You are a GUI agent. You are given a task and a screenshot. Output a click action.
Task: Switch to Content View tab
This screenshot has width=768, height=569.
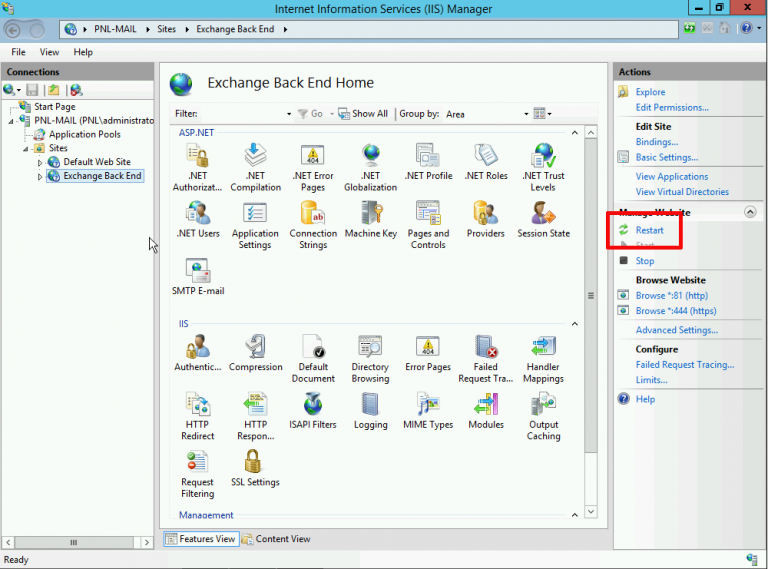(277, 539)
